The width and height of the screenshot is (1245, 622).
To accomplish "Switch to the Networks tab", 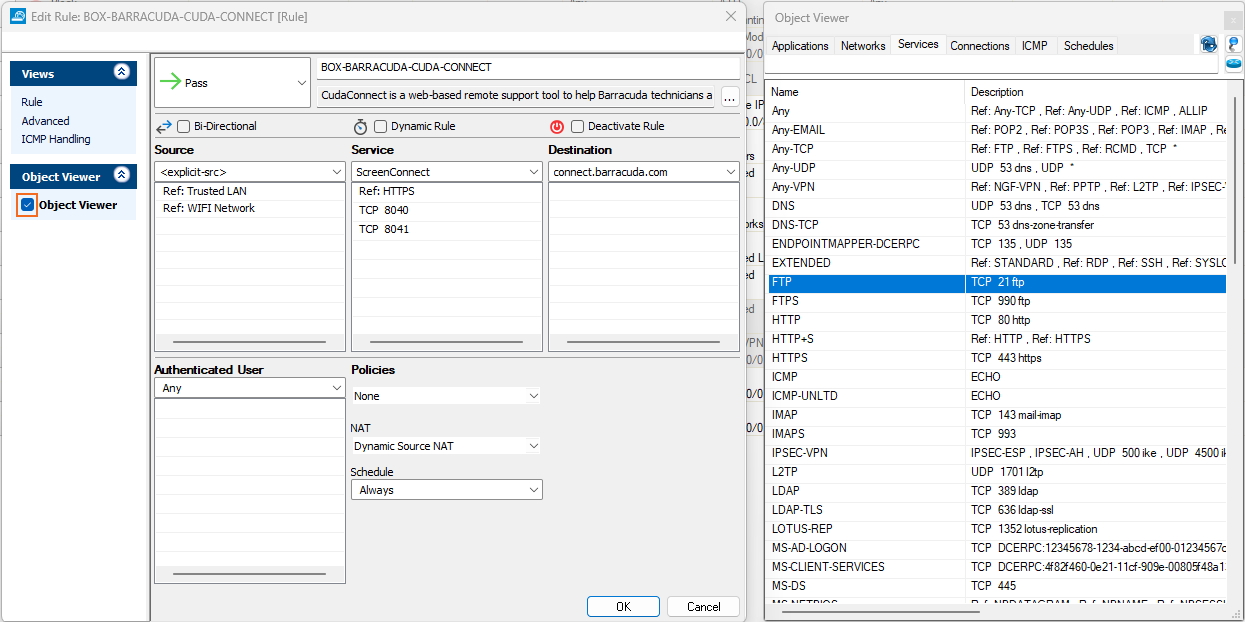I will pos(863,46).
